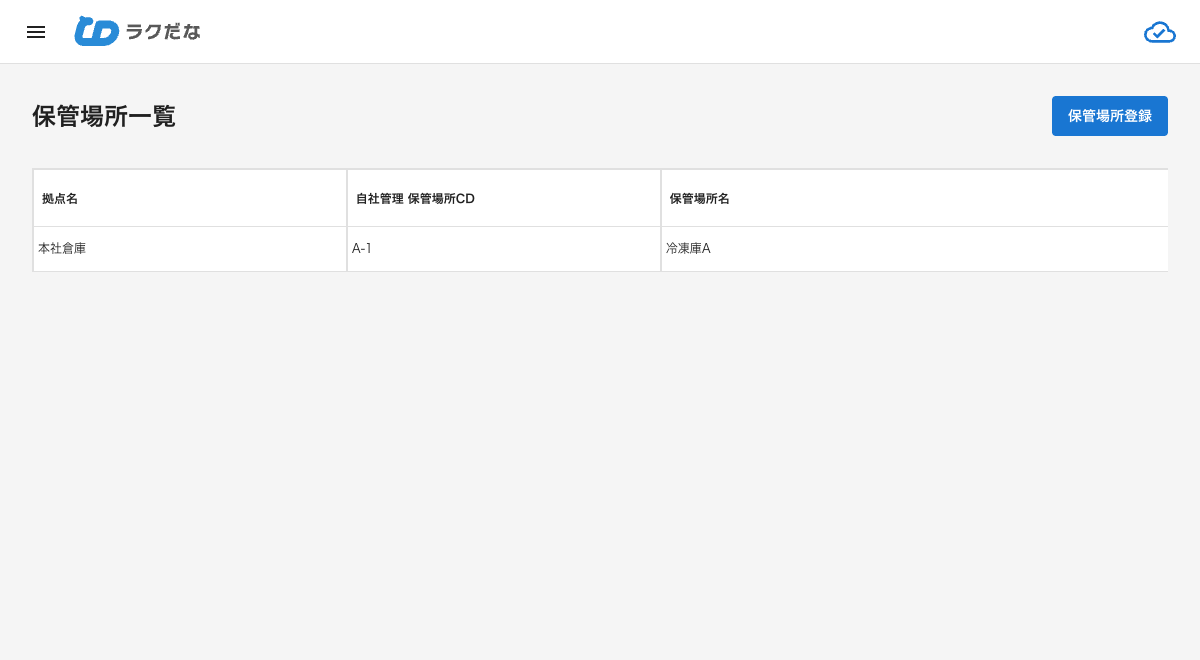Click the 自社管理 保管場所CD column header
Viewport: 1200px width, 660px height.
(504, 198)
